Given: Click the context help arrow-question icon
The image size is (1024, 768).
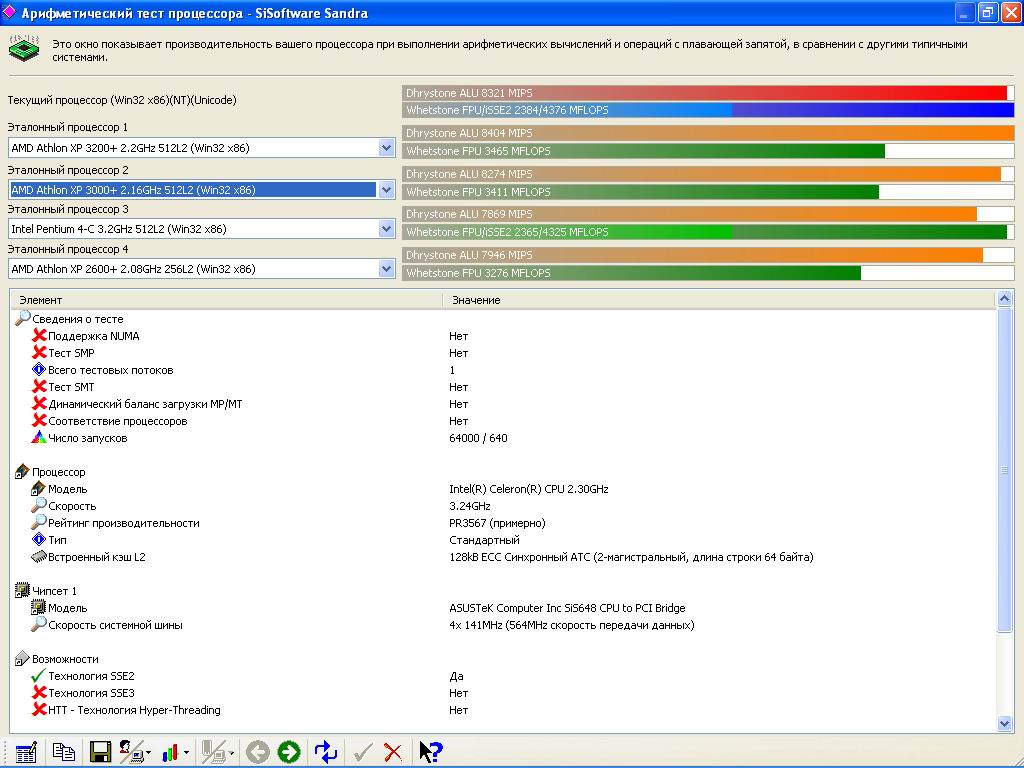Looking at the screenshot, I should pyautogui.click(x=431, y=752).
